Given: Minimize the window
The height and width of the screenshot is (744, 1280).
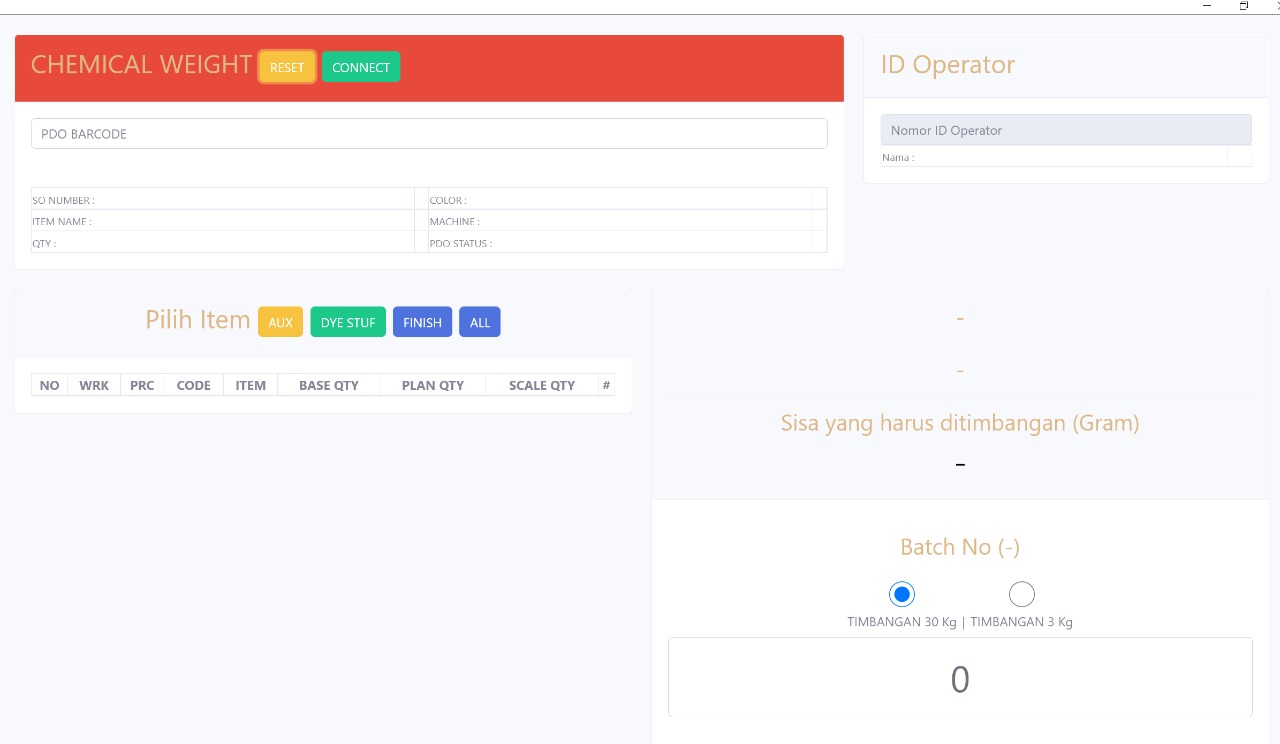Looking at the screenshot, I should pos(1207,6).
